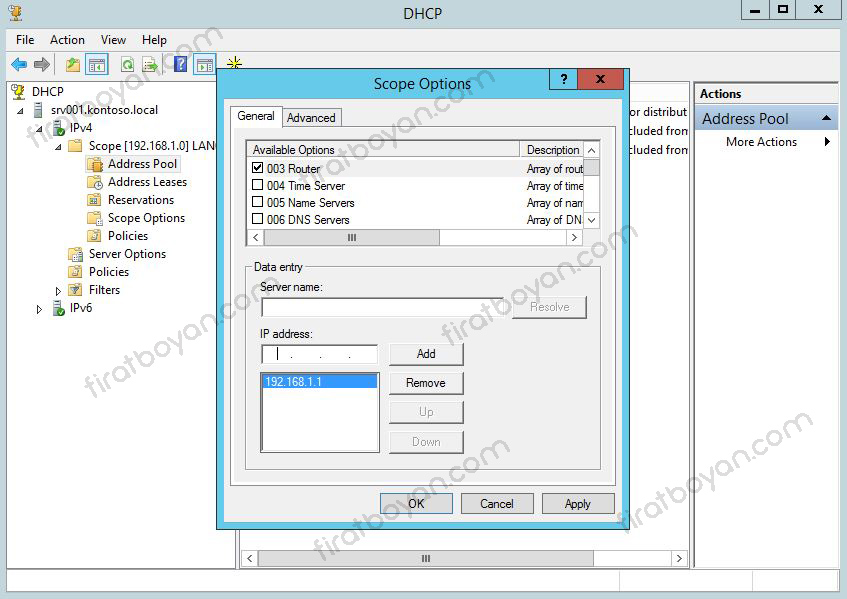The height and width of the screenshot is (599, 847).
Task: Click the scope Policies icon under Scope Options
Action: (94, 235)
